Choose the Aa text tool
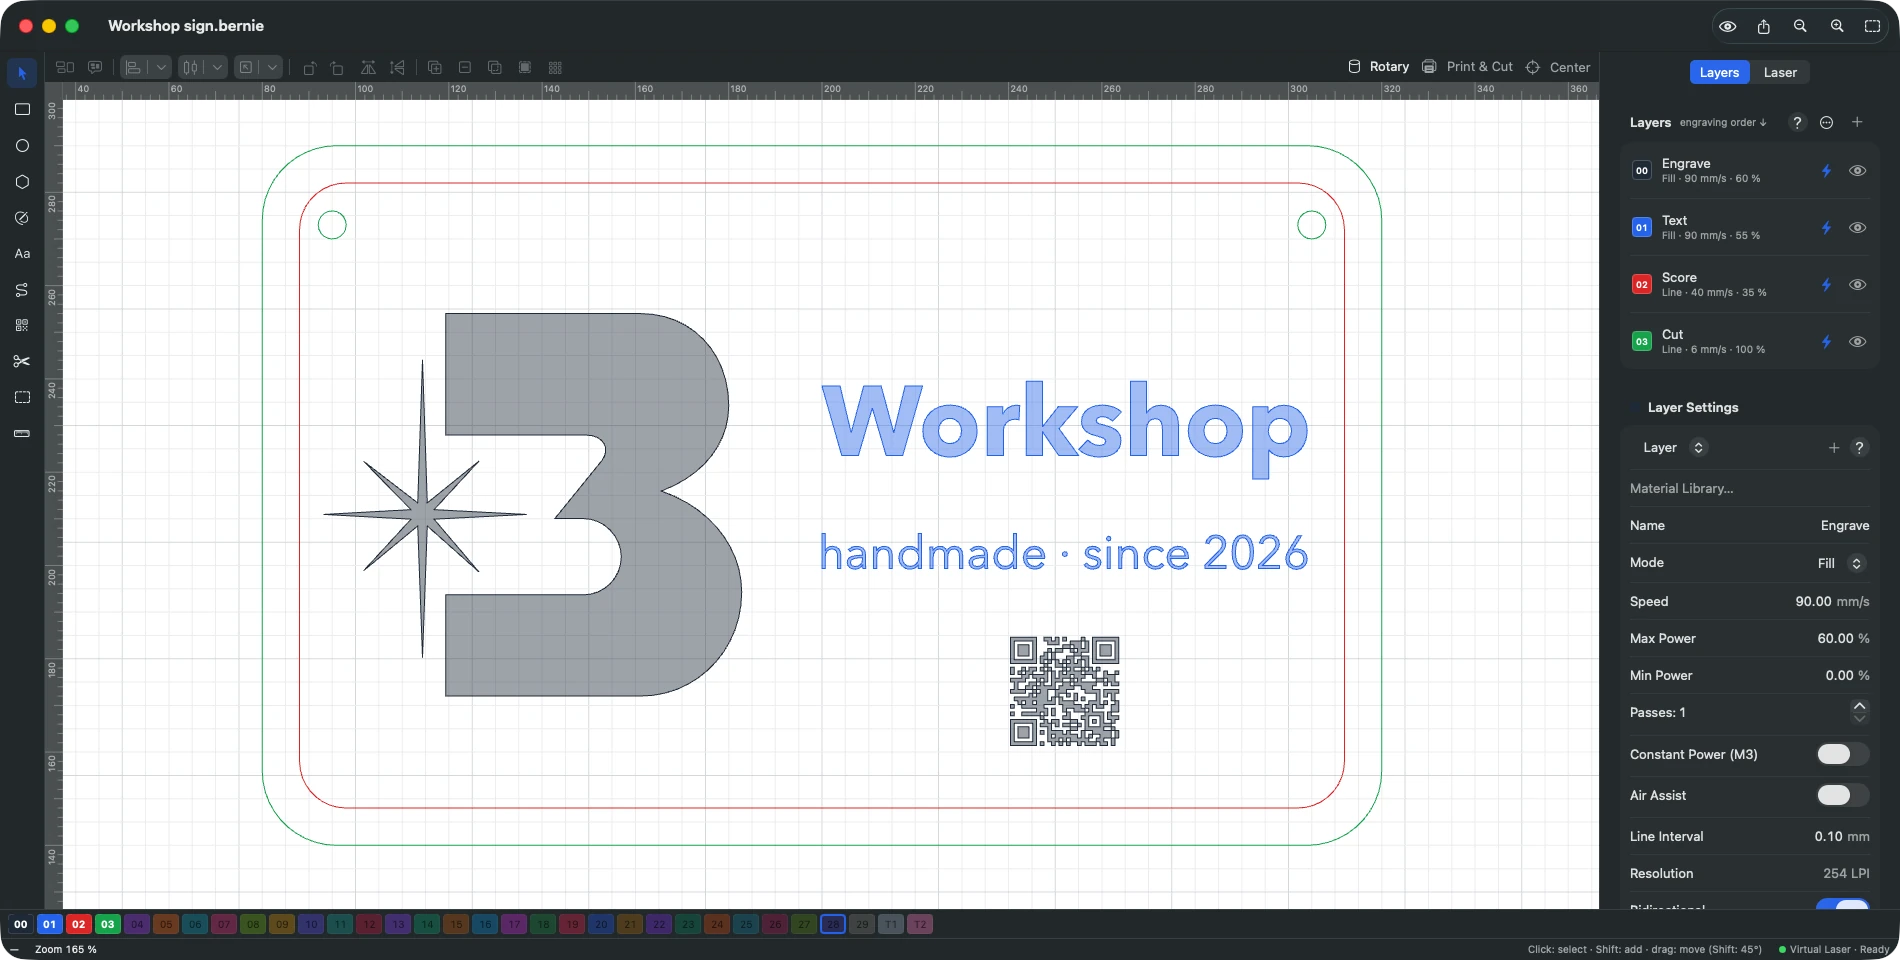 [x=22, y=253]
